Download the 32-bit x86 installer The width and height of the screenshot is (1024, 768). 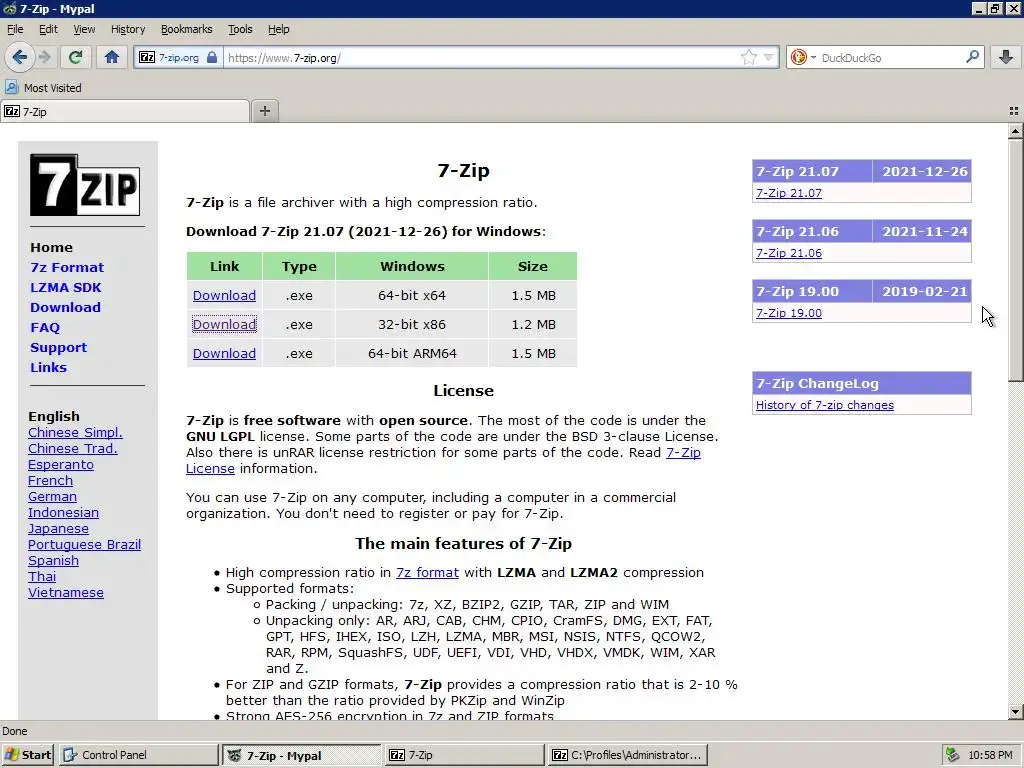point(224,324)
